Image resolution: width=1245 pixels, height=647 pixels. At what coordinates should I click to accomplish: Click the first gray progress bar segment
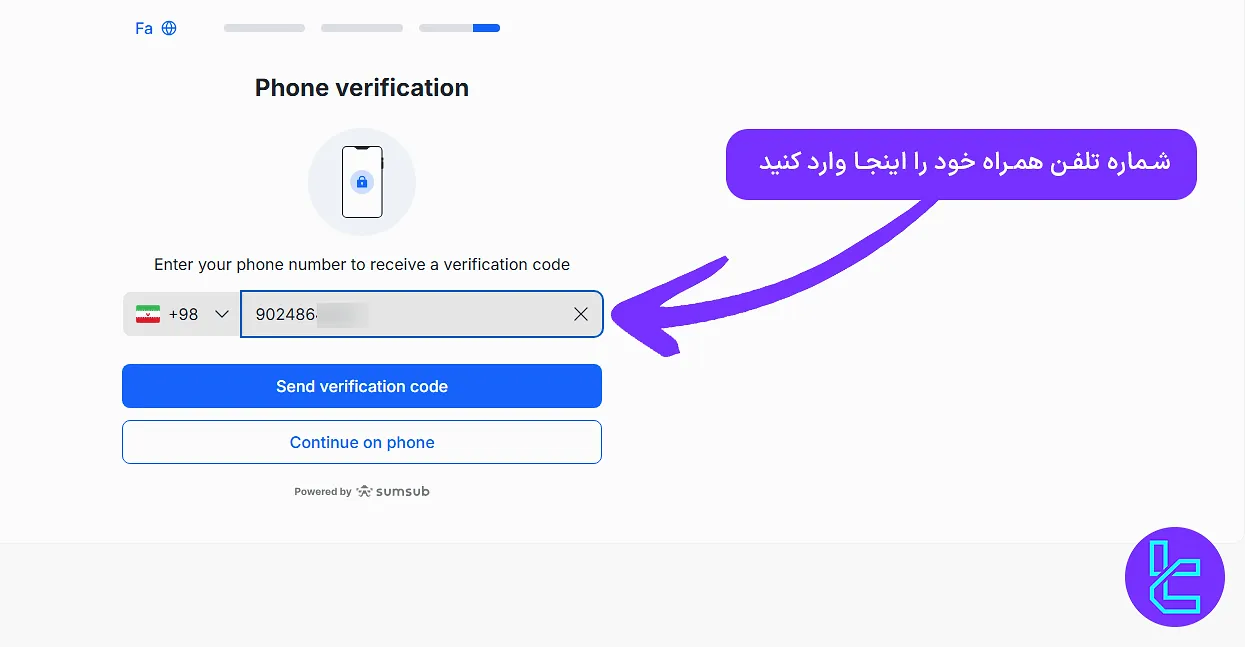263,27
